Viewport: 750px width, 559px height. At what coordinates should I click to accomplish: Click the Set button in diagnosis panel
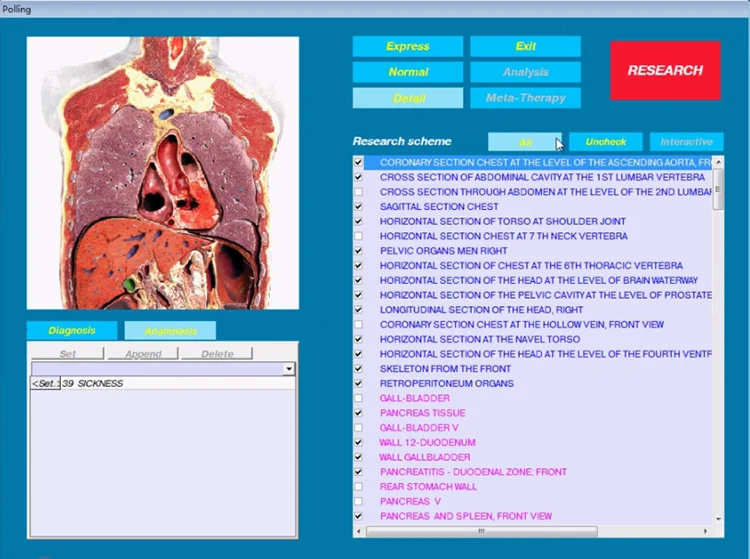[67, 353]
